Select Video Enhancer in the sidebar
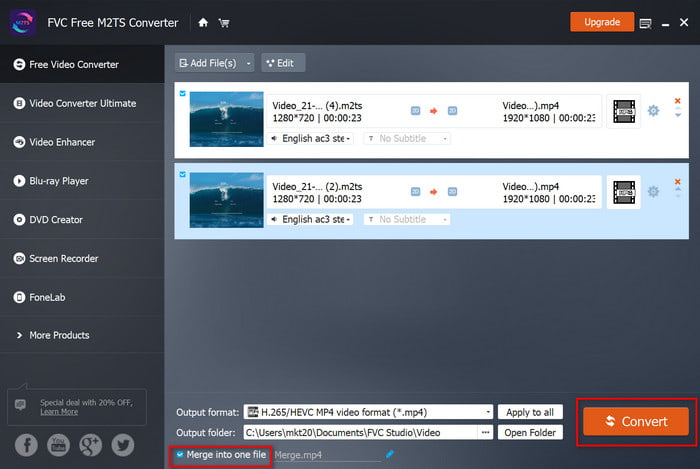This screenshot has width=700, height=469. (62, 142)
